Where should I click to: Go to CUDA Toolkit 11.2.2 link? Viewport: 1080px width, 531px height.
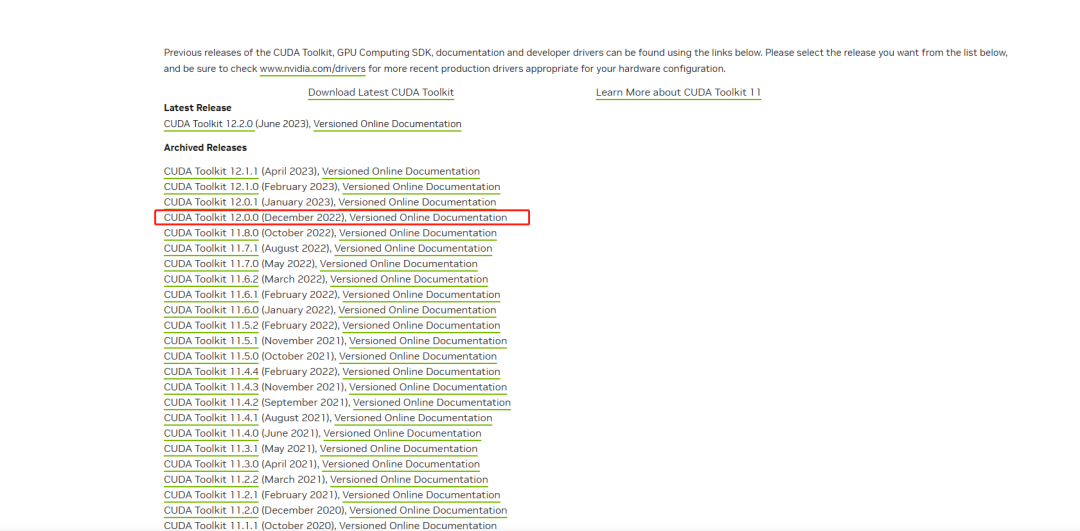click(211, 479)
